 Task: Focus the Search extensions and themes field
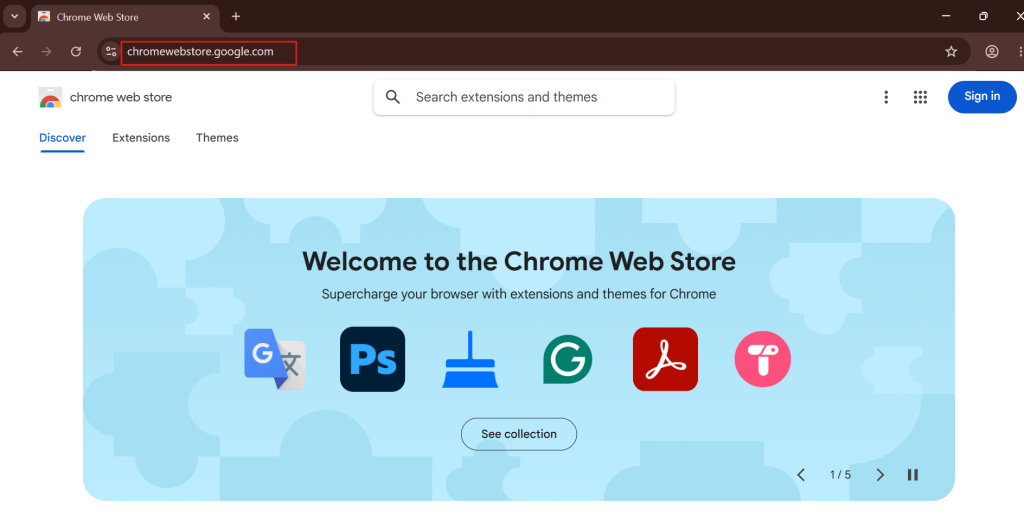(524, 97)
